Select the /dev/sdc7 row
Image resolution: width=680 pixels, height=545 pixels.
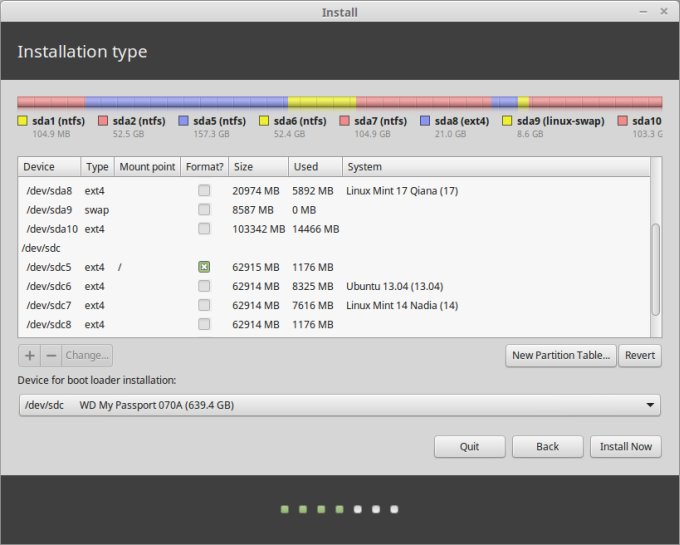tap(334, 305)
